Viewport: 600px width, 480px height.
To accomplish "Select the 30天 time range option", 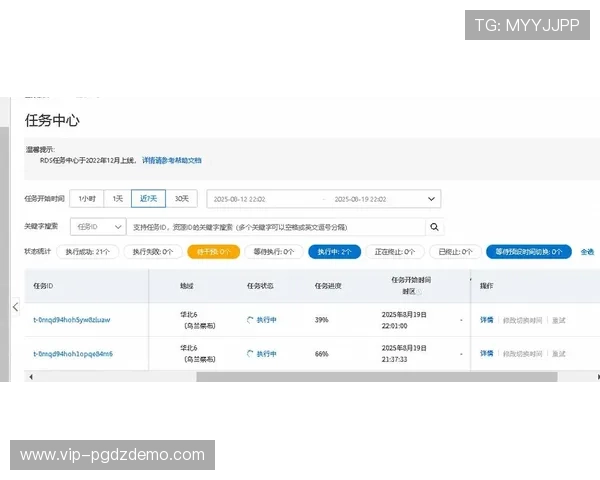I will click(182, 198).
